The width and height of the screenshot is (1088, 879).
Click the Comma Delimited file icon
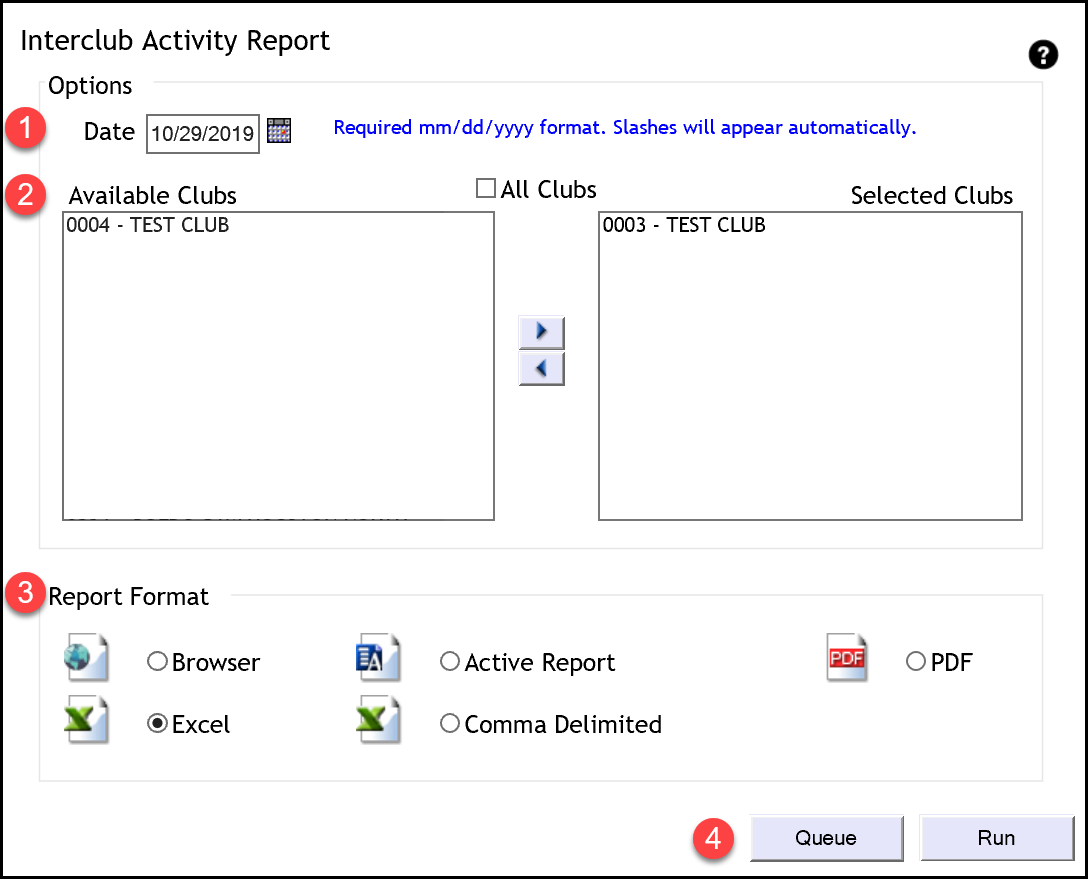pos(378,720)
